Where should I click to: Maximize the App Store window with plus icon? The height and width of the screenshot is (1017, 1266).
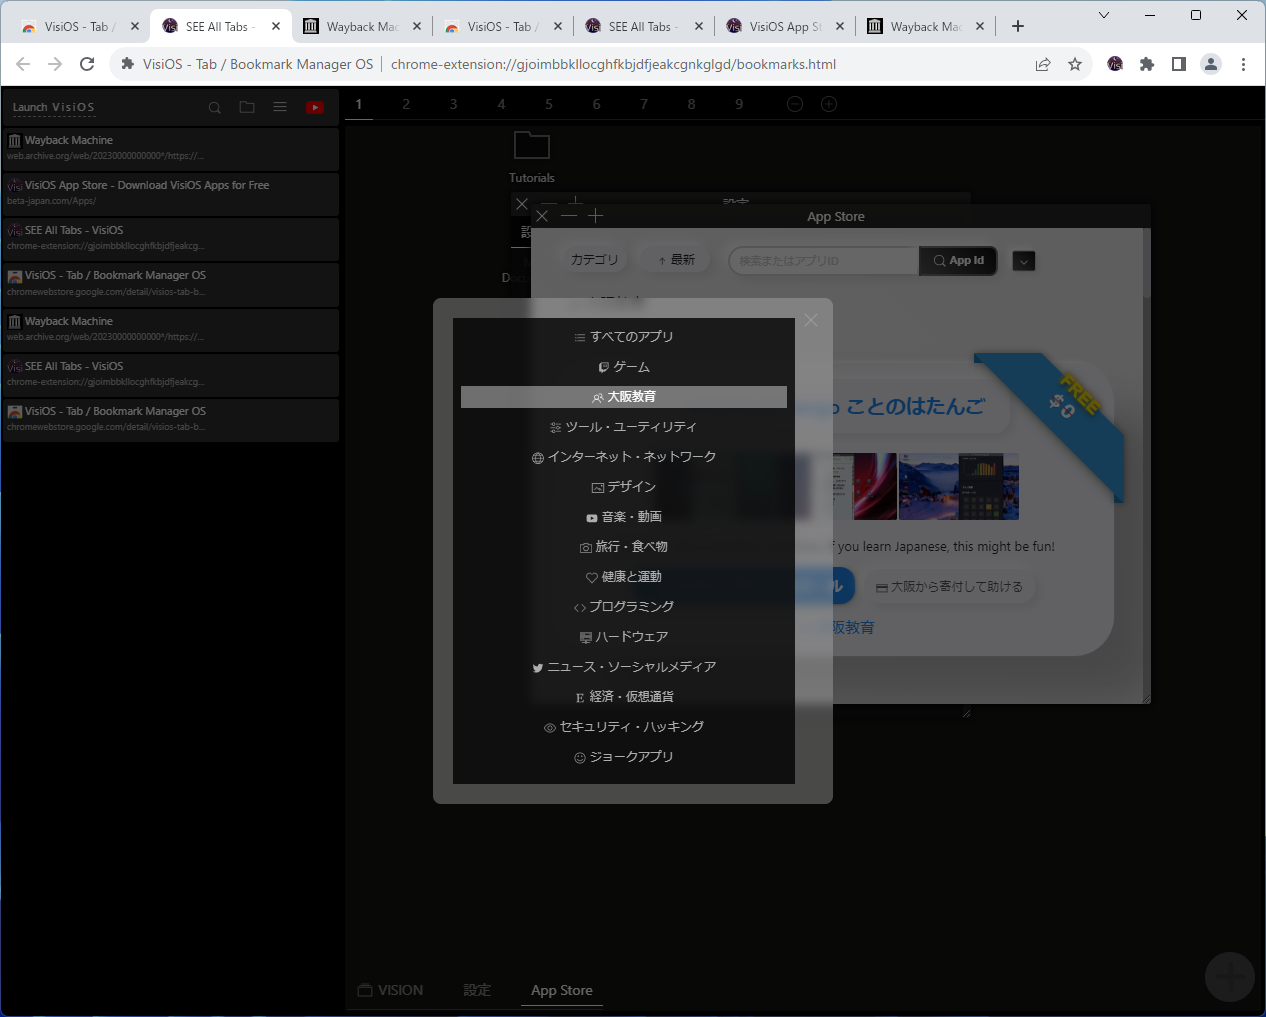596,216
